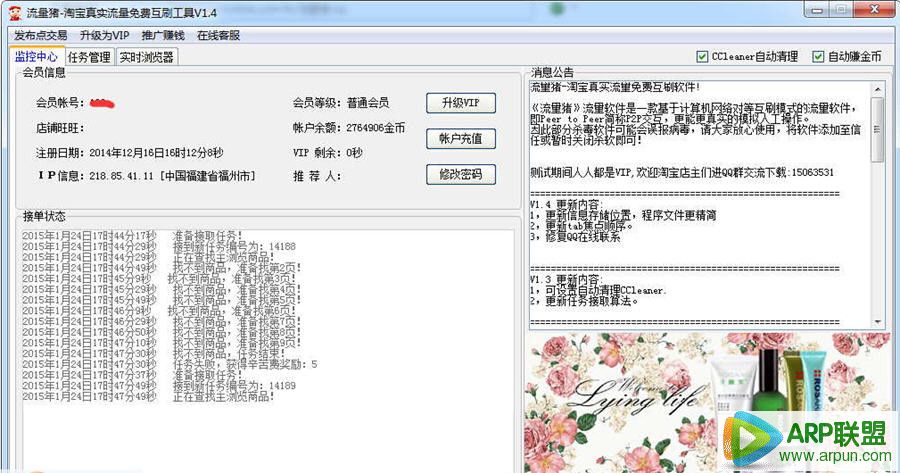Image resolution: width=900 pixels, height=473 pixels.
Task: Click log line with task number 14189
Action: [x=159, y=386]
